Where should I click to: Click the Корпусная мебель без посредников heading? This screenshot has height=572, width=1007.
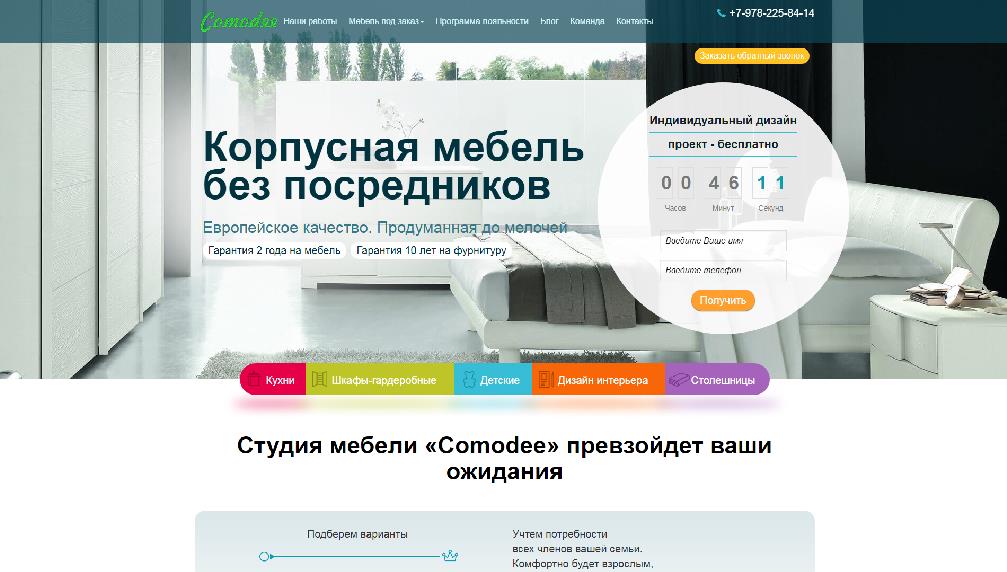(x=393, y=166)
